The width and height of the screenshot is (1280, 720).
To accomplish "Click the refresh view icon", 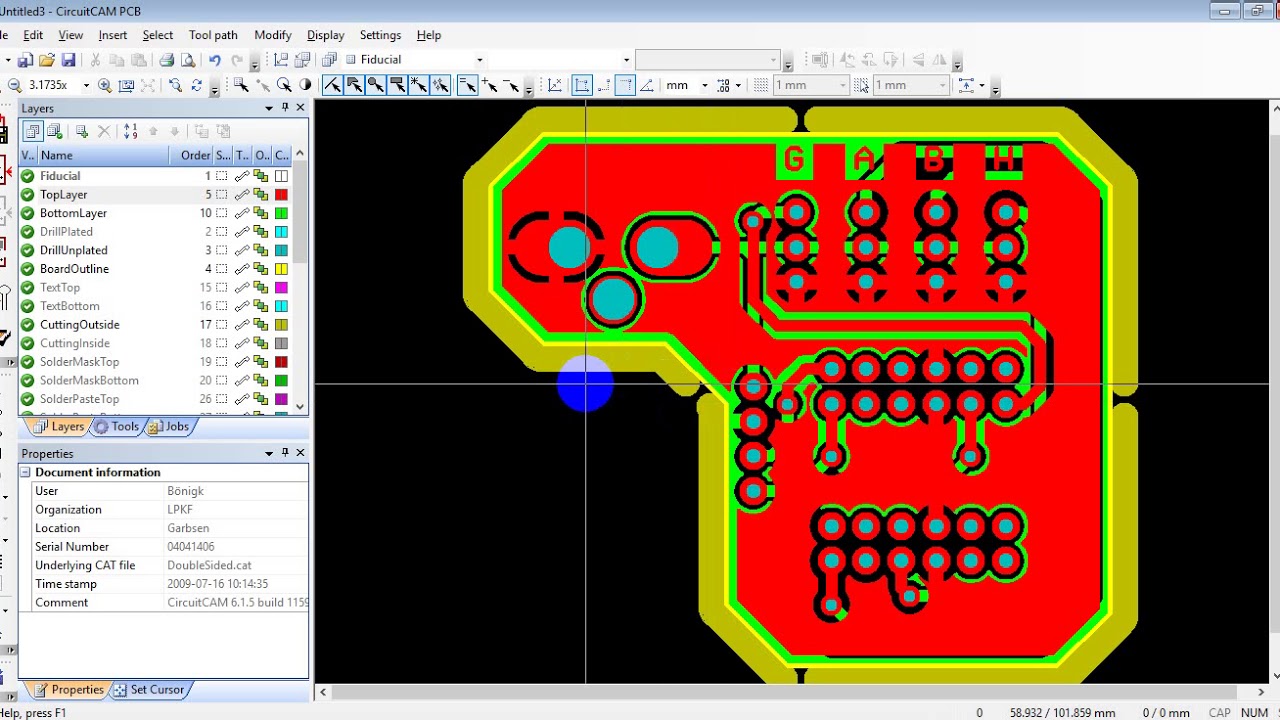I will click(x=196, y=85).
